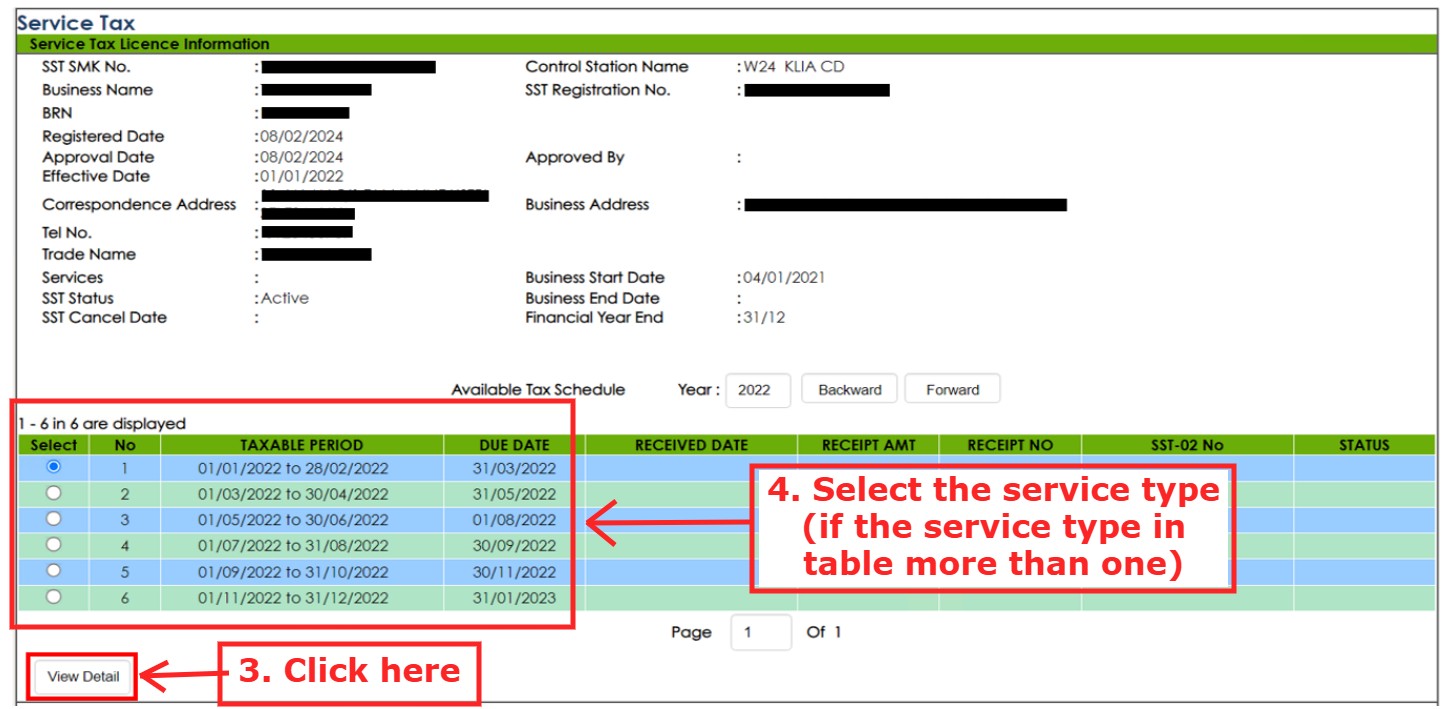Click the TAXABLE PERIOD column header

pos(301,445)
